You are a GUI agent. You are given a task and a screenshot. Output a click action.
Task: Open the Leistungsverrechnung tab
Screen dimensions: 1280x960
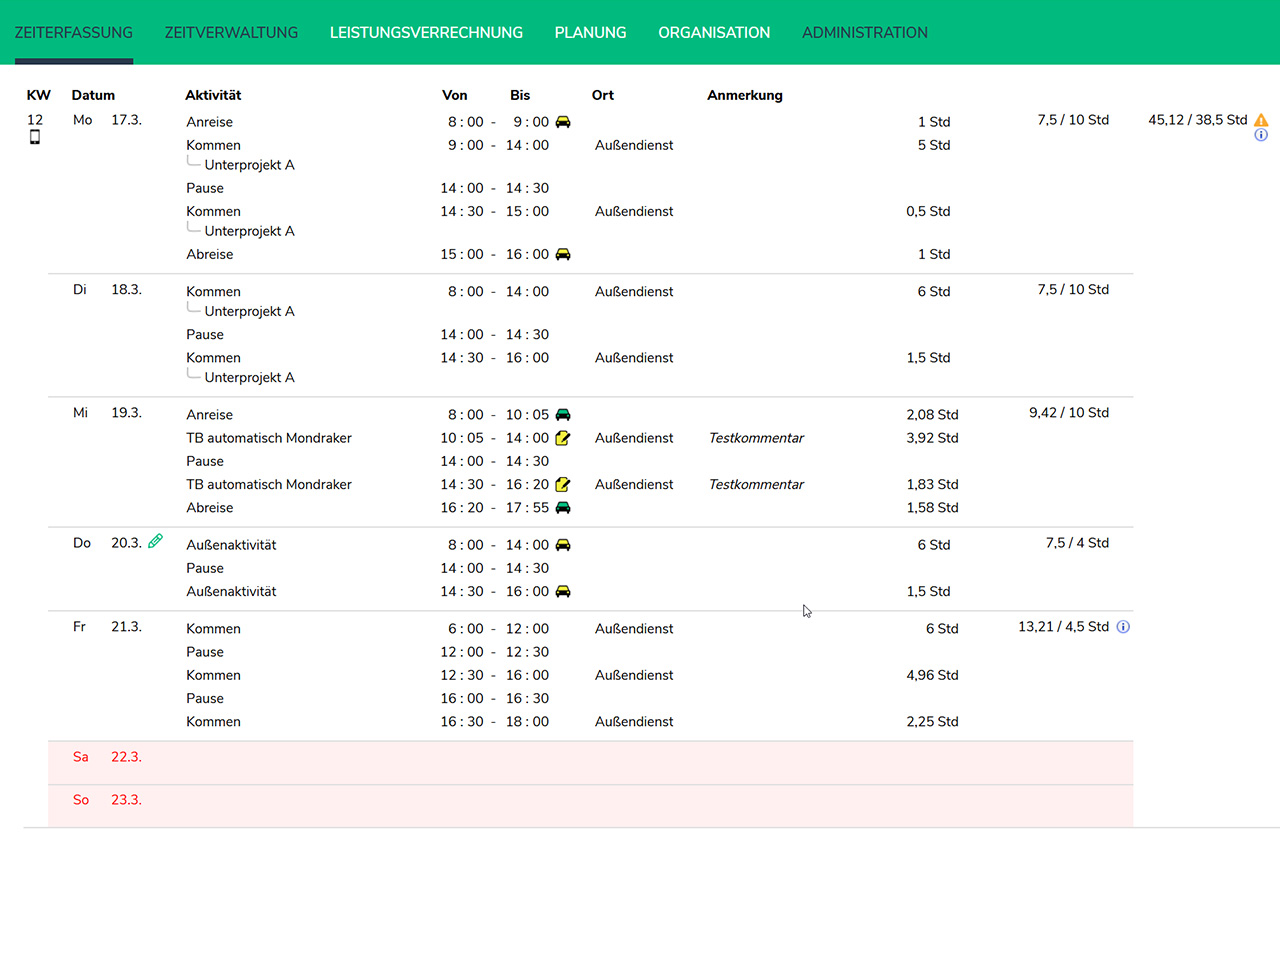click(426, 33)
